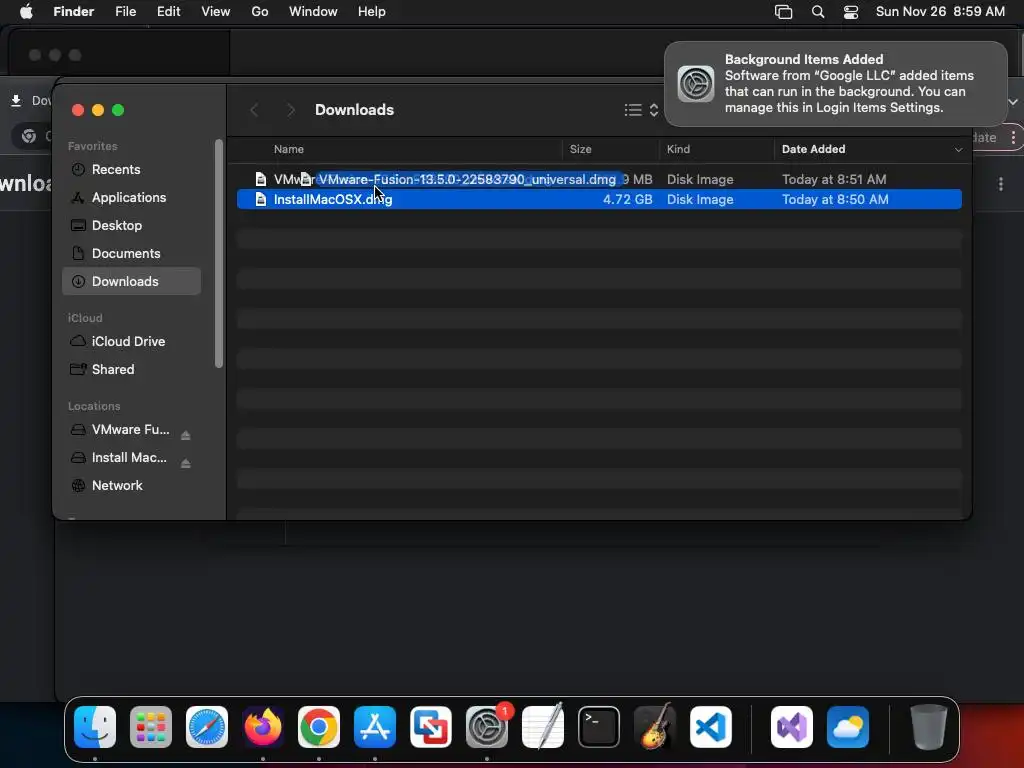This screenshot has width=1024, height=768.
Task: Click the System Settings icon in notification
Action: tap(696, 84)
